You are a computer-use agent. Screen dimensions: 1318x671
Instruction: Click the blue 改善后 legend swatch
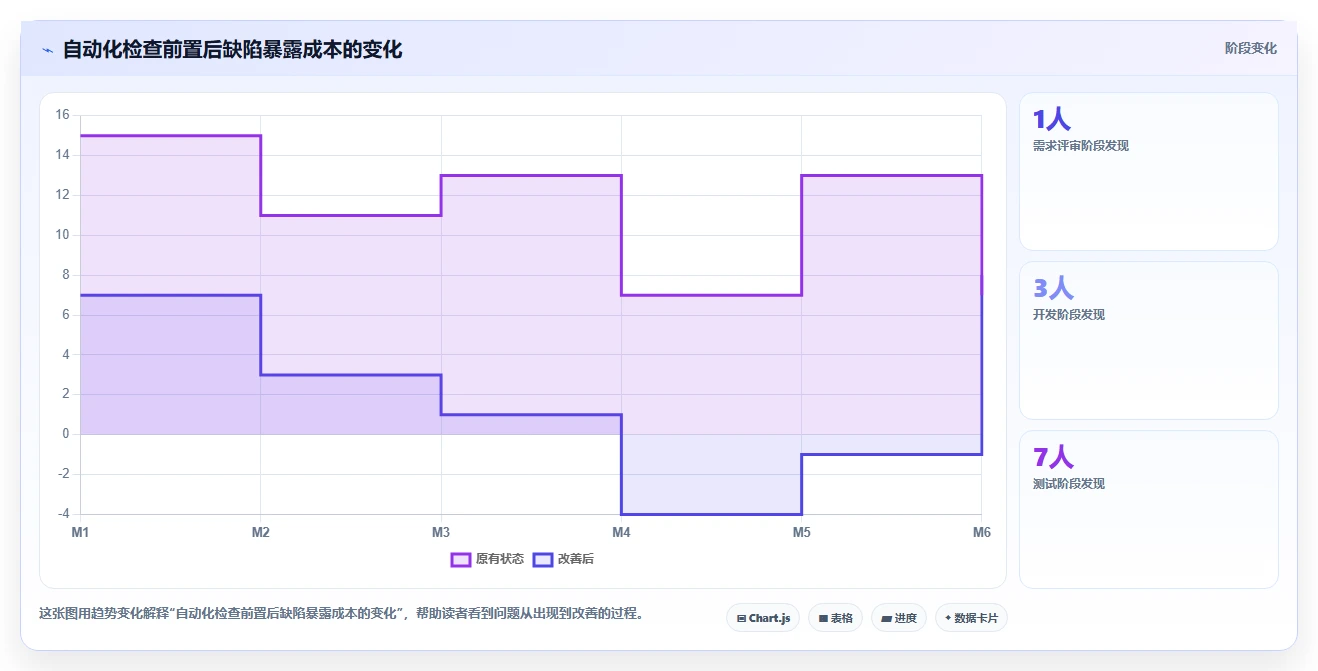tap(543, 559)
